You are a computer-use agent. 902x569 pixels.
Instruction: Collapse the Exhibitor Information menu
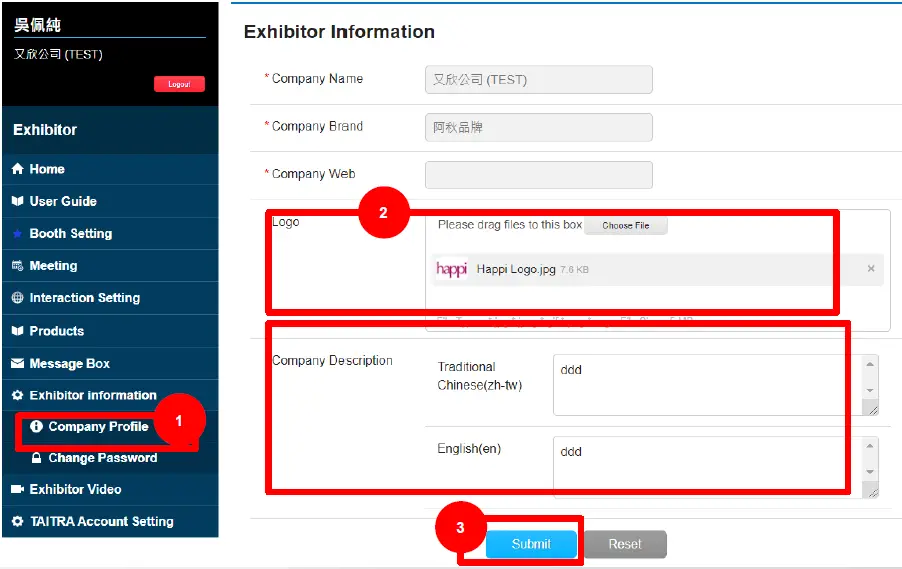[110, 395]
